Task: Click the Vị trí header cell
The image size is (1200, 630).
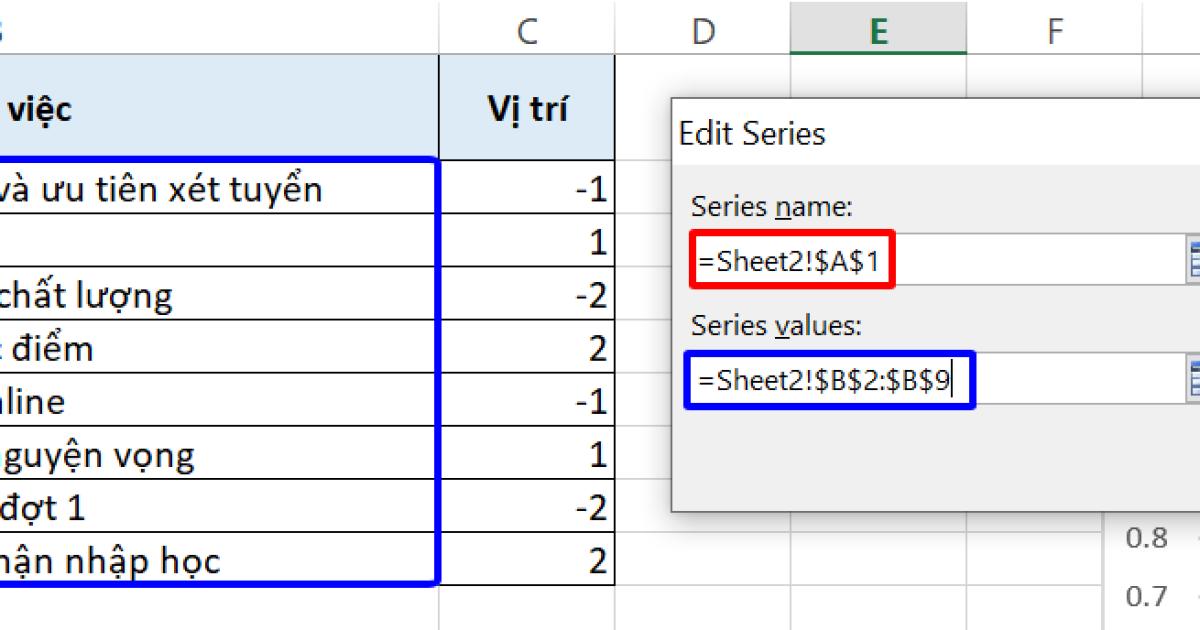Action: 527,107
